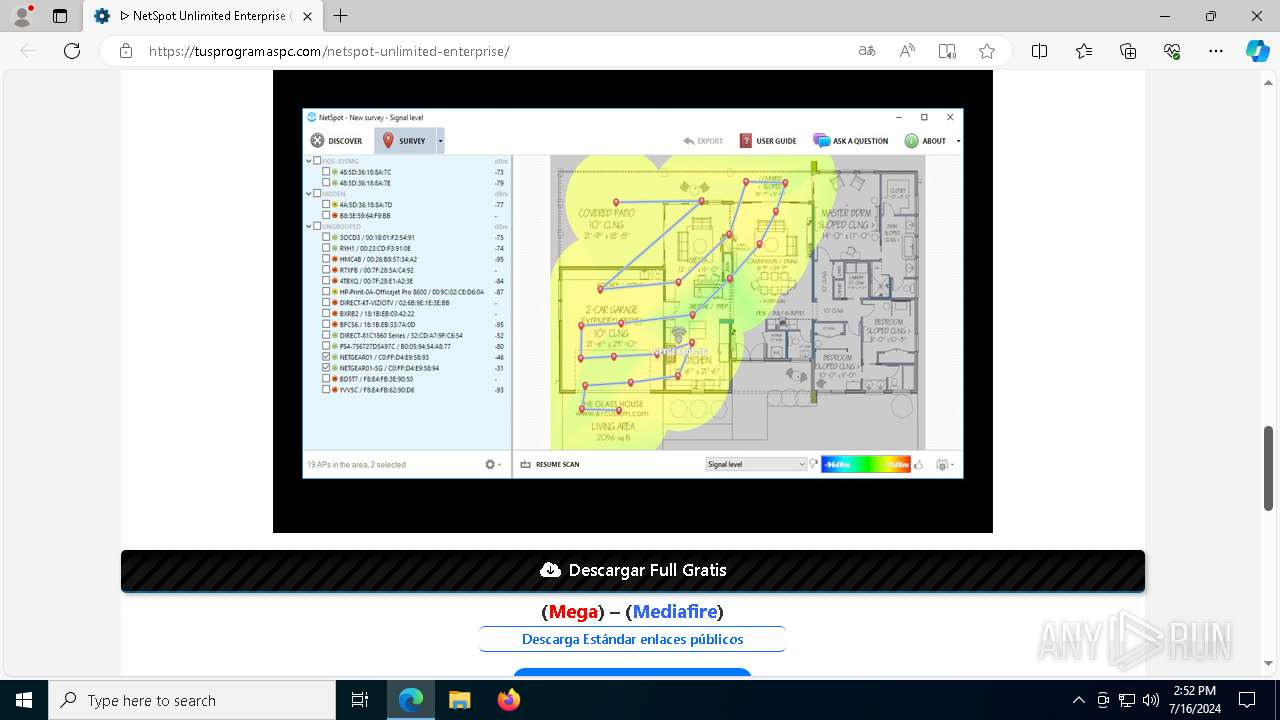Image resolution: width=1280 pixels, height=720 pixels.
Task: View site information padlock icon
Action: tap(126, 51)
